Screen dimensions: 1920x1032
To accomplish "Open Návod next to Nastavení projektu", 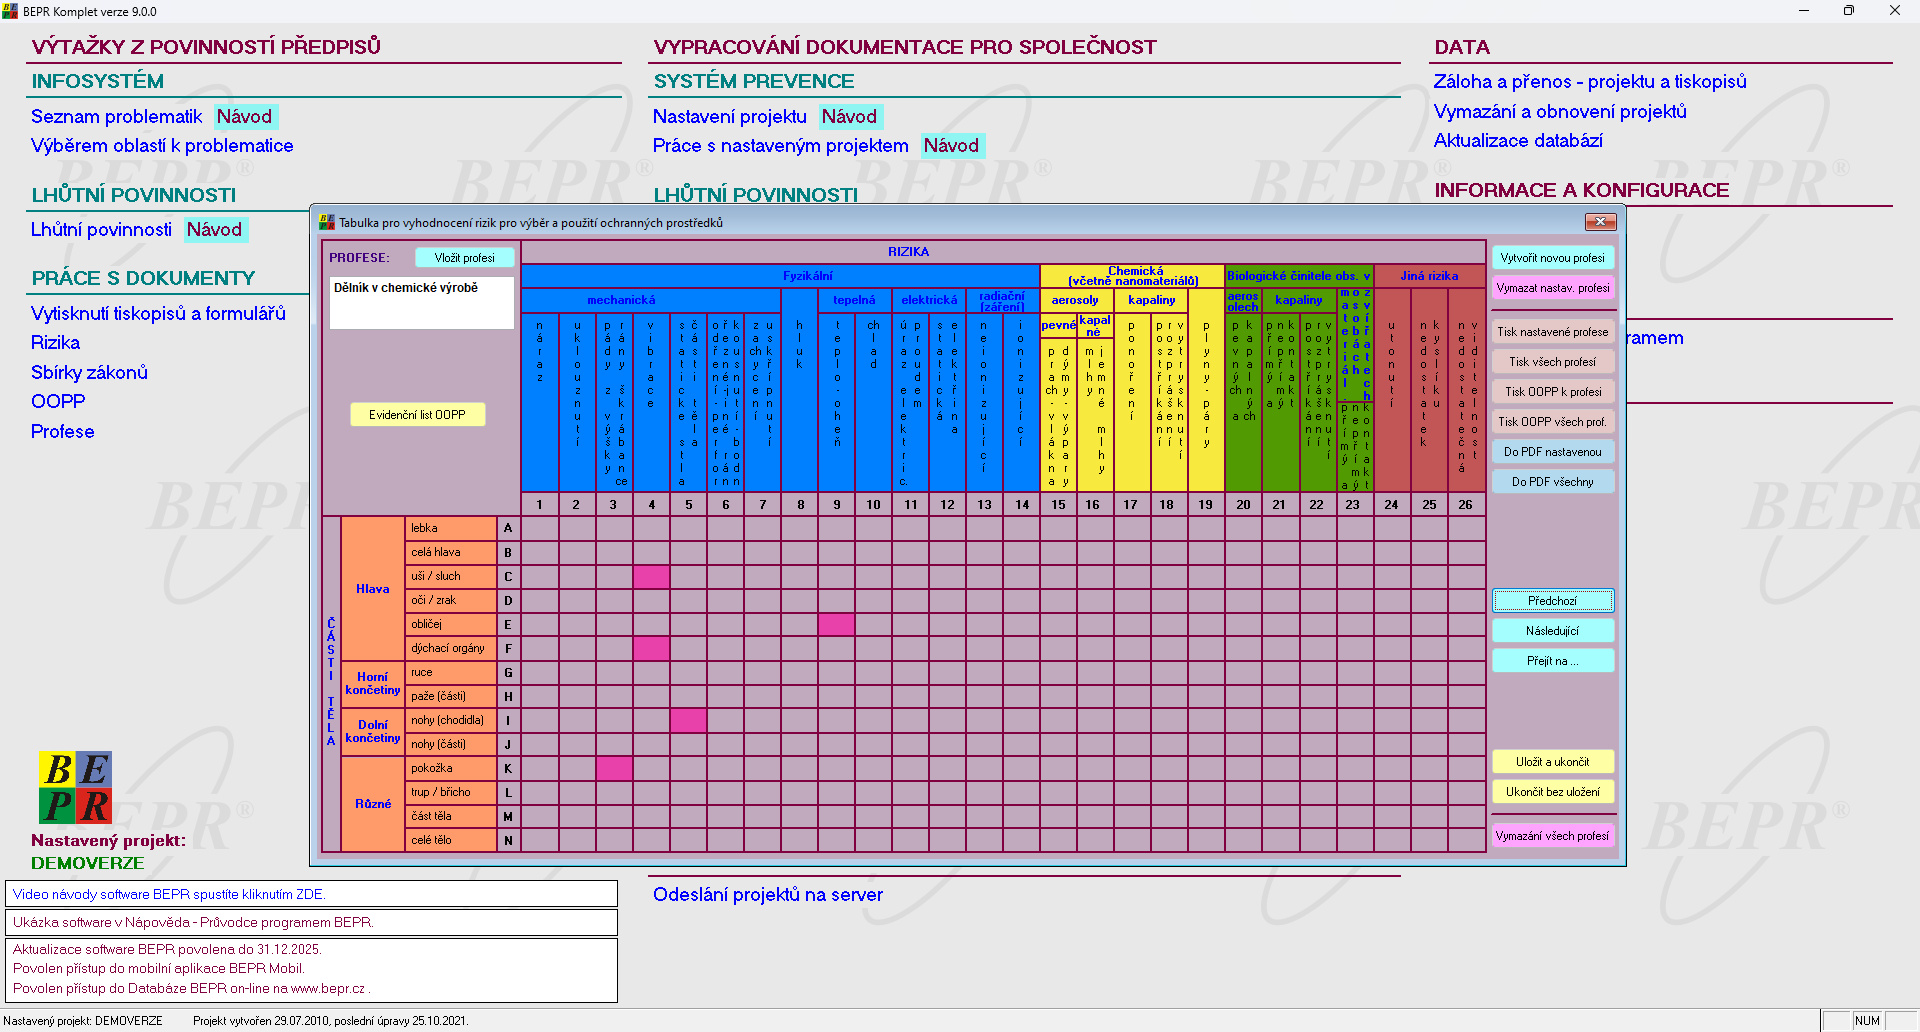I will 849,116.
